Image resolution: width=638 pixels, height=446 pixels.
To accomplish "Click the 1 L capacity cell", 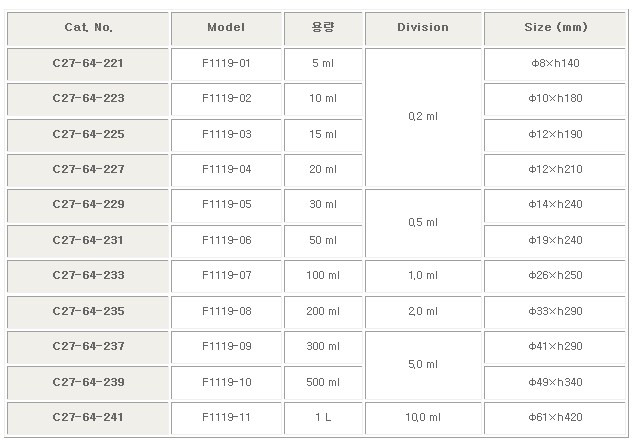I will (x=322, y=417).
